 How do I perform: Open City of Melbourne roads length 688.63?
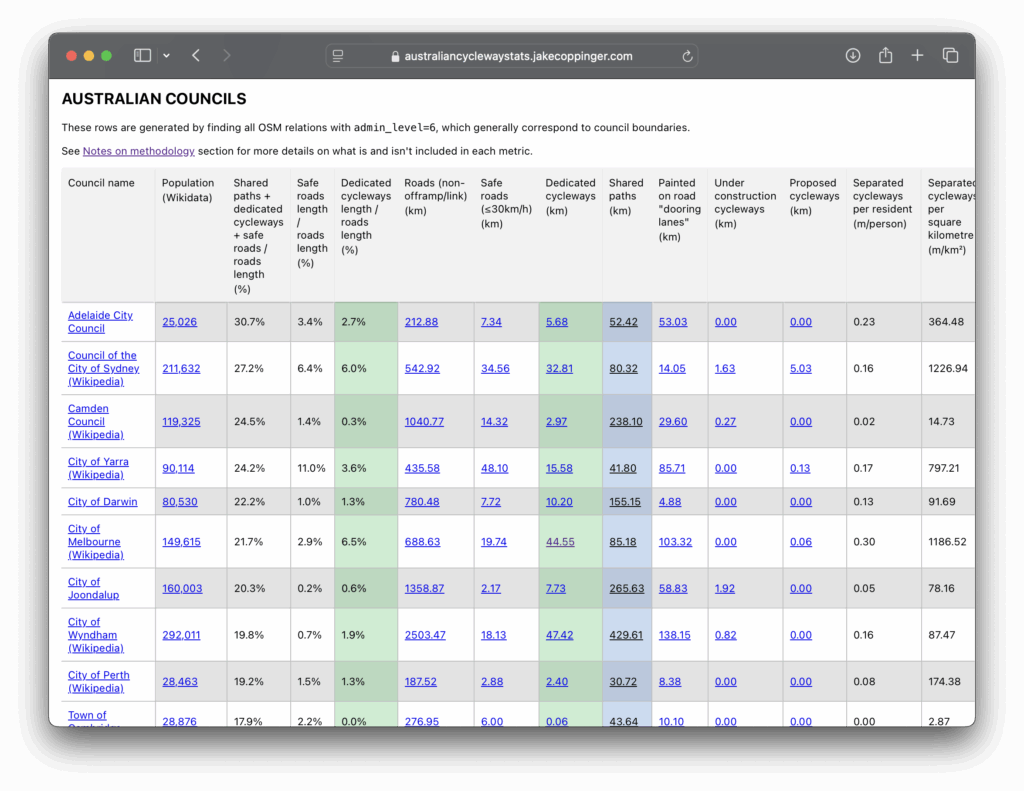(422, 542)
